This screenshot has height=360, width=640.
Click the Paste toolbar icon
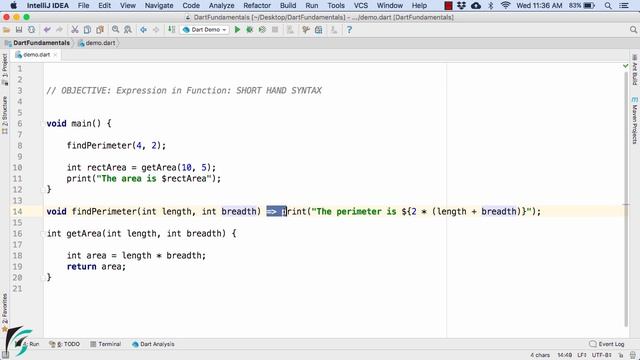(x=100, y=30)
